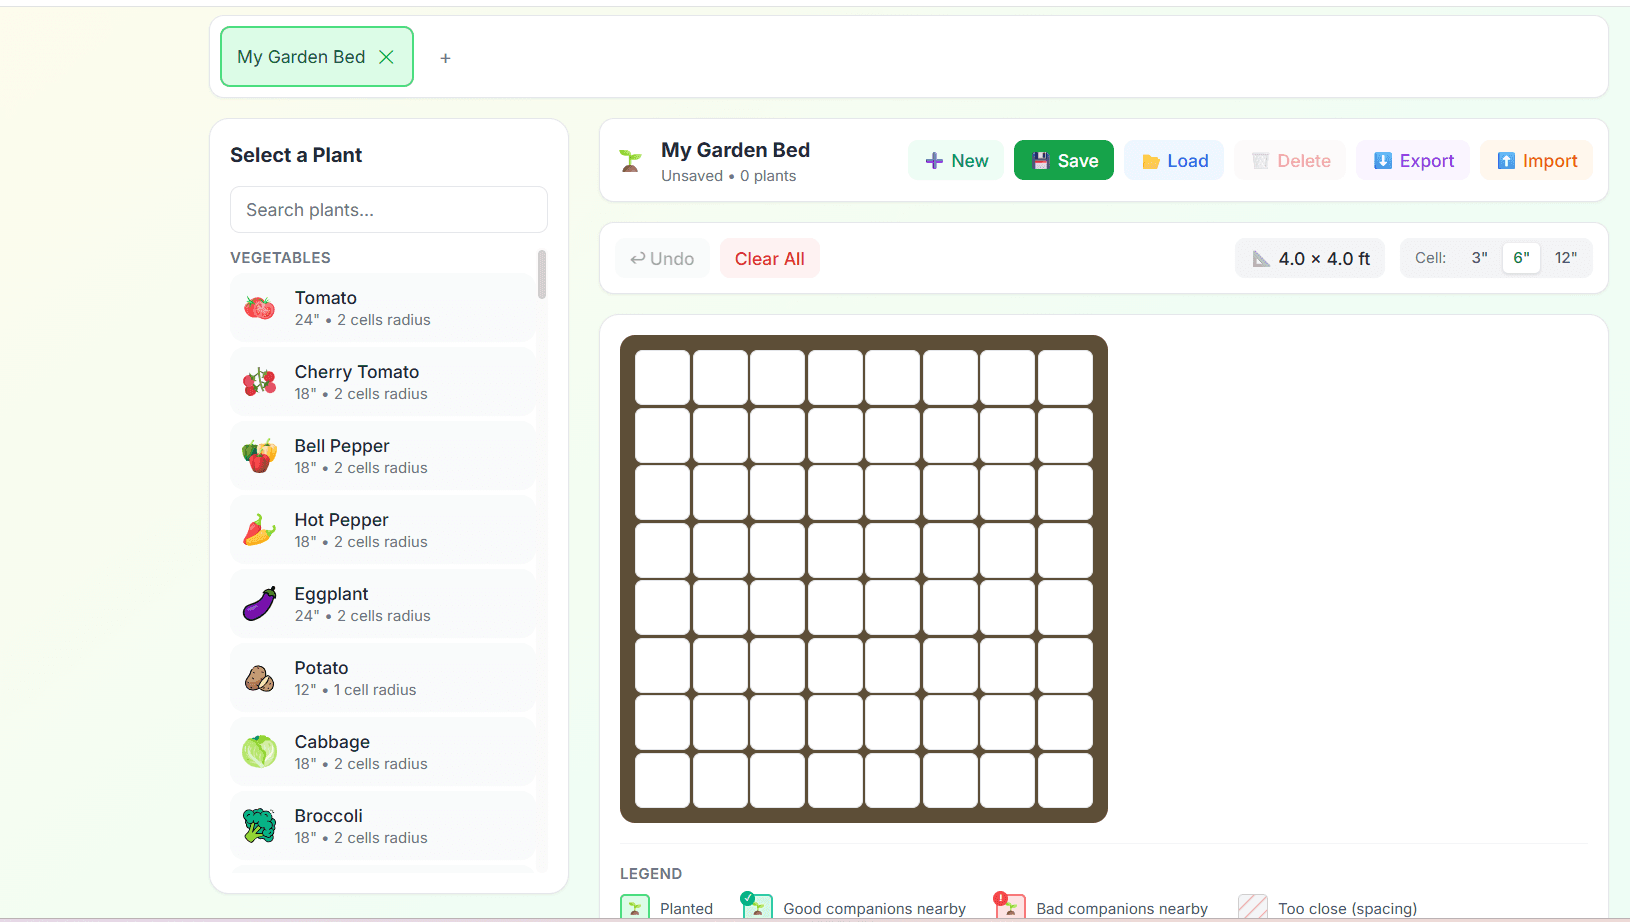This screenshot has height=922, width=1630.
Task: Switch cell size to 12 inches
Action: pos(1566,257)
